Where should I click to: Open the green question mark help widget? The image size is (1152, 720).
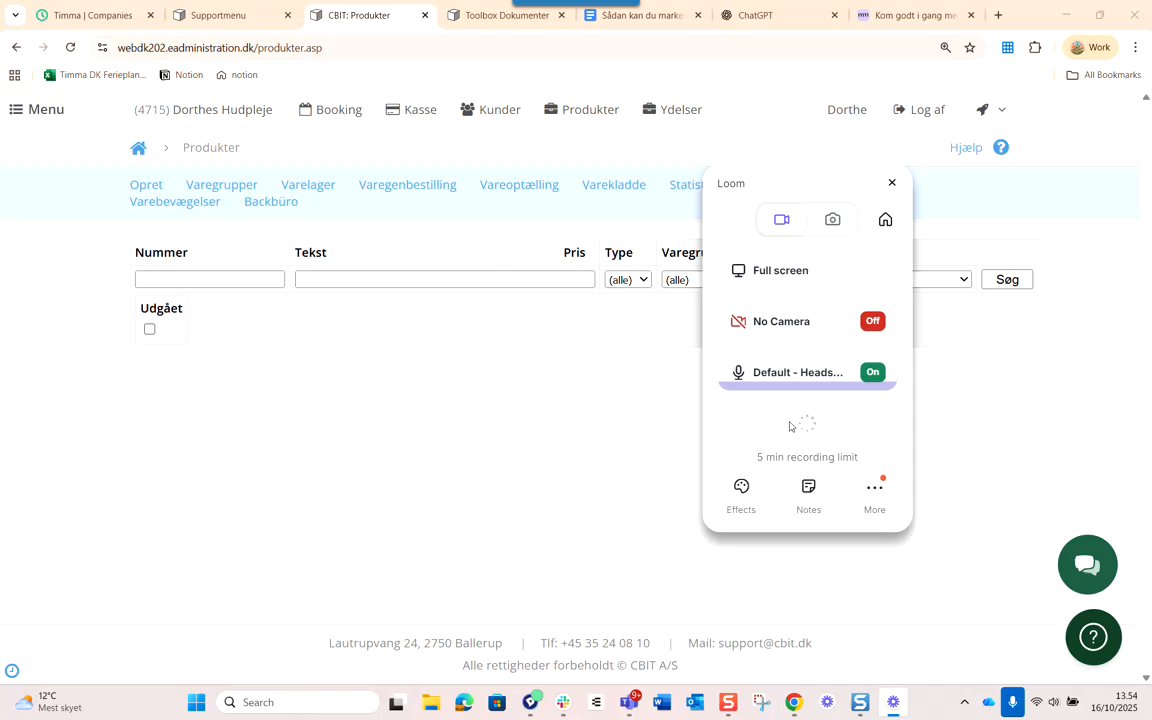(1093, 637)
